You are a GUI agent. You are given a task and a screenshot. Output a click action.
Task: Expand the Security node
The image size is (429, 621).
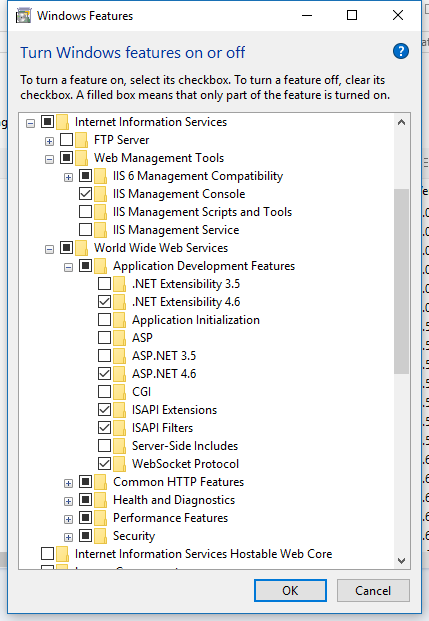point(69,537)
